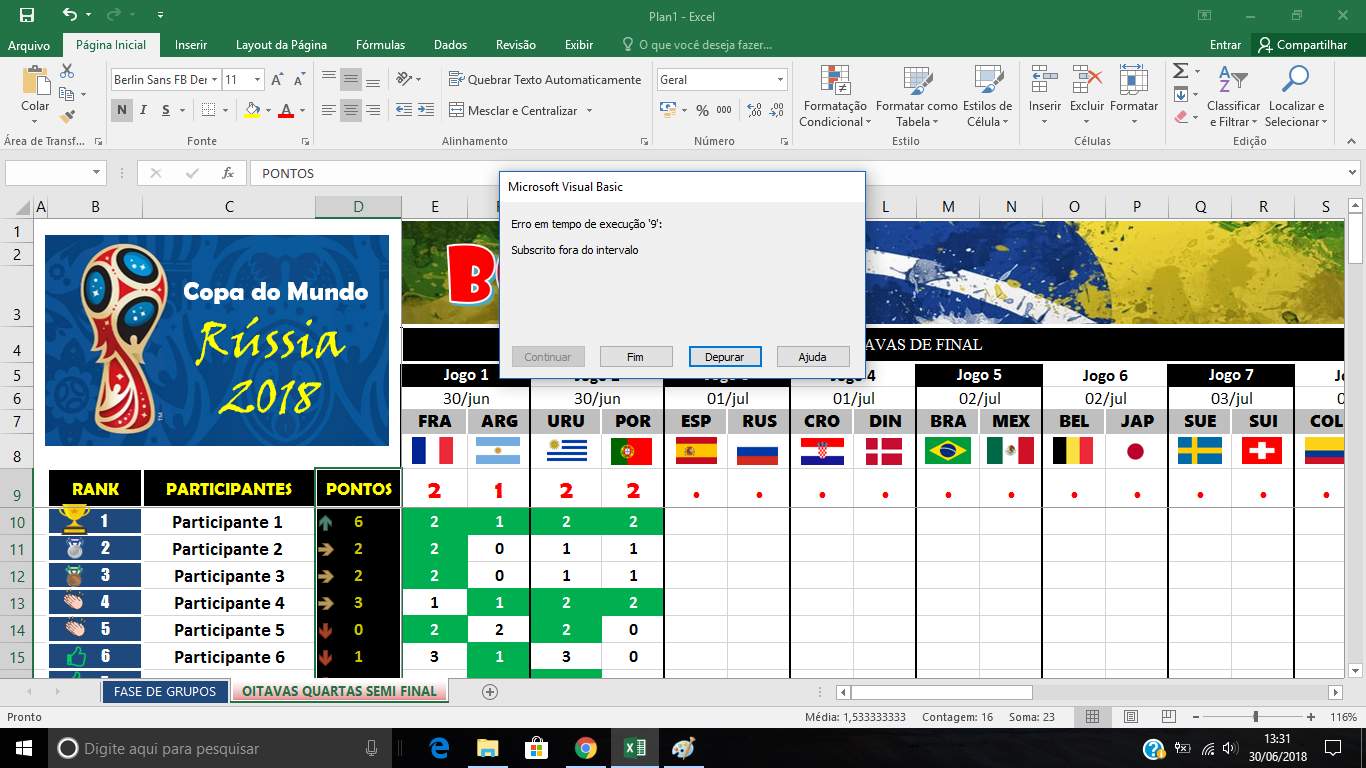Apply percent style with the % icon
The width and height of the screenshot is (1366, 768).
(702, 110)
